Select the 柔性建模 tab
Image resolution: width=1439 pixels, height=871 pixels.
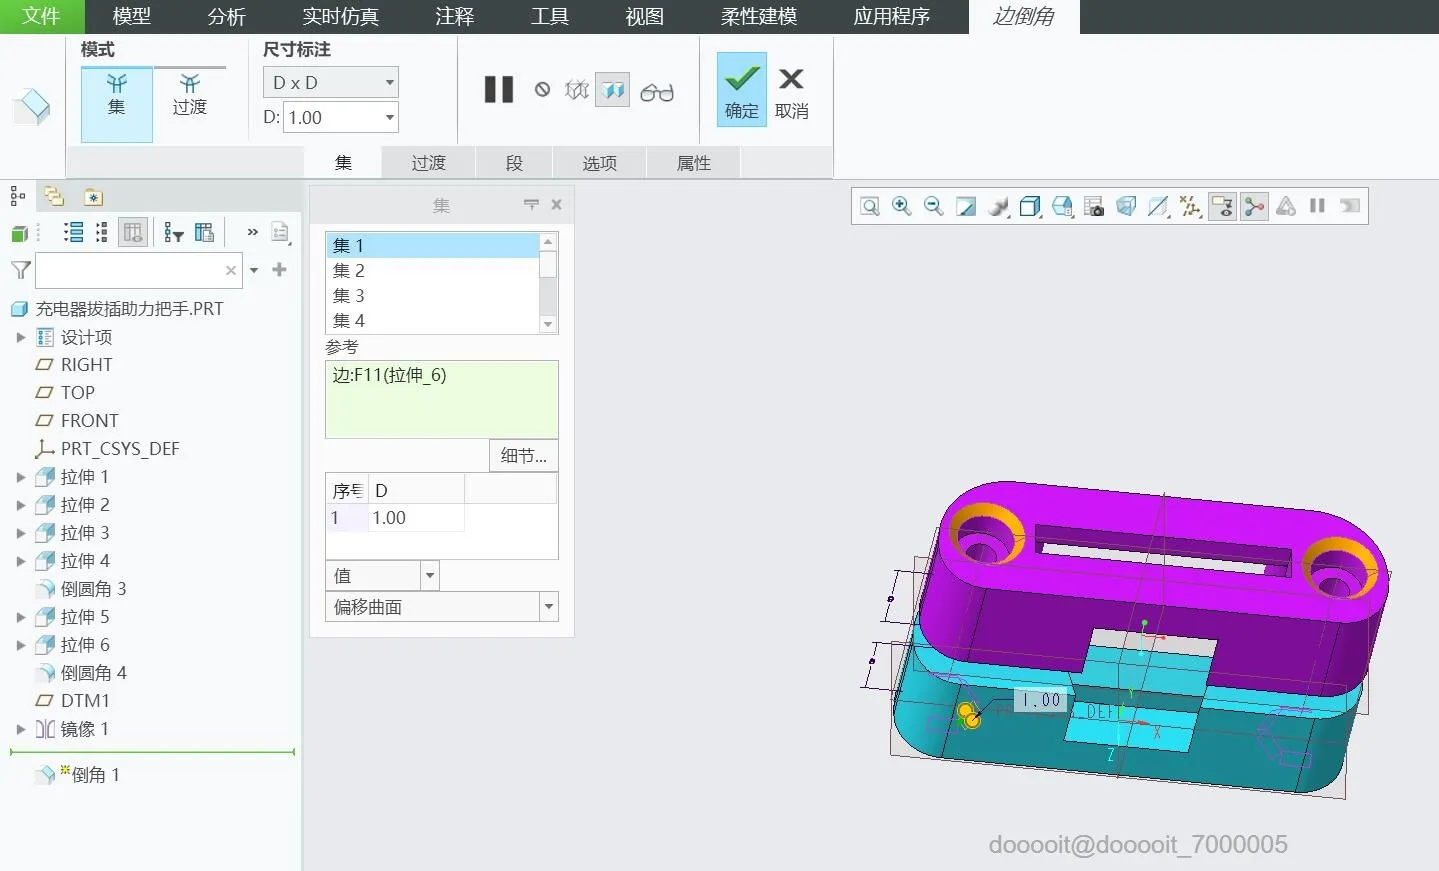click(x=759, y=16)
